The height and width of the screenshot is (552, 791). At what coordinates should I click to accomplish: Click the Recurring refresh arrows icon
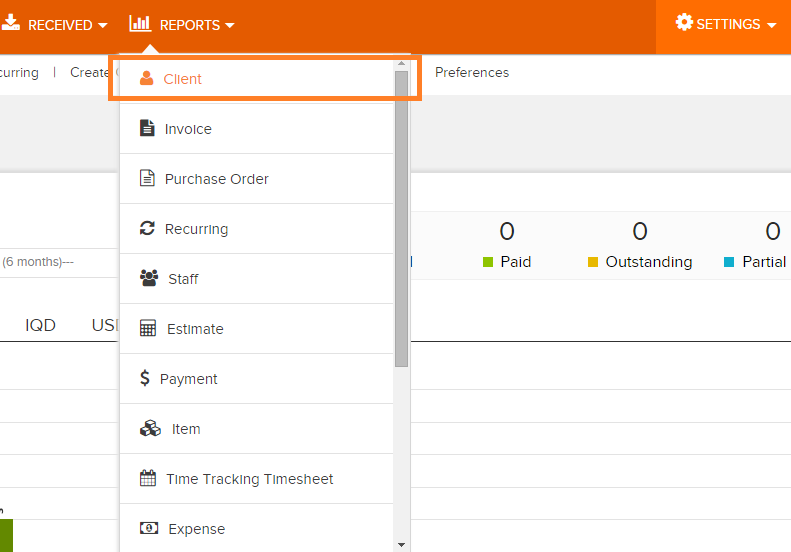[147, 228]
